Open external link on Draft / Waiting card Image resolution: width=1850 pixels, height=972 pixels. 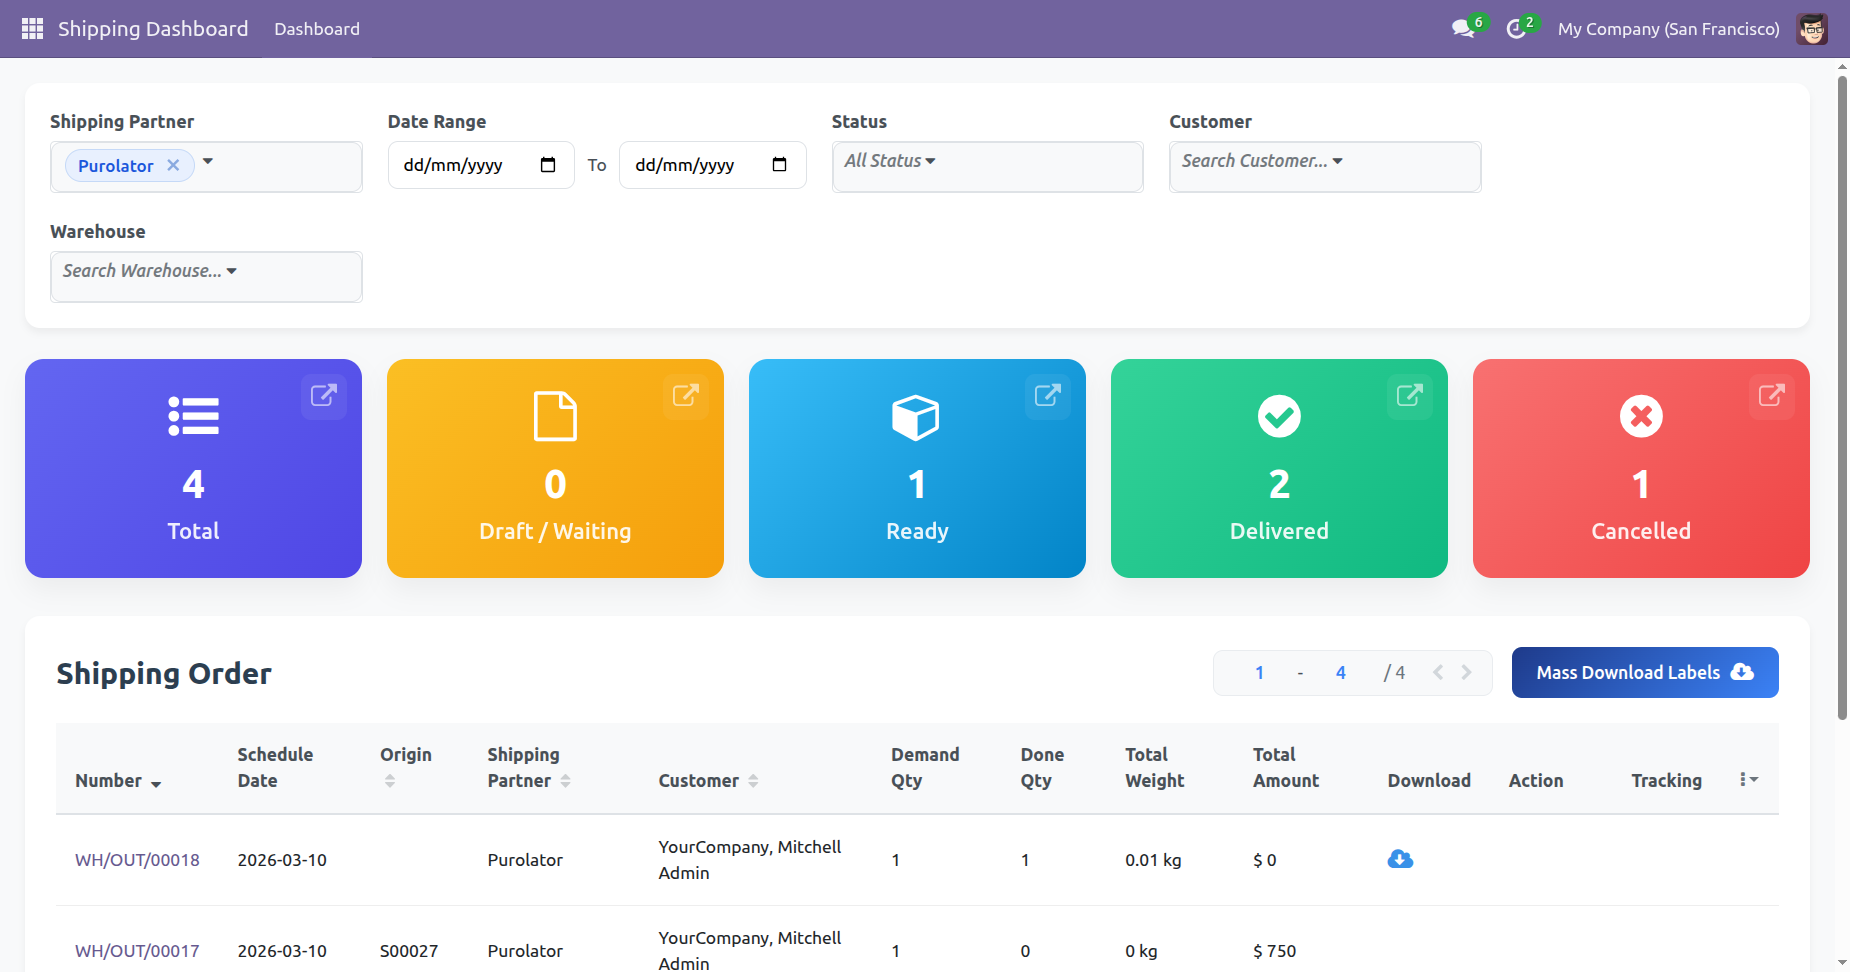(x=685, y=395)
